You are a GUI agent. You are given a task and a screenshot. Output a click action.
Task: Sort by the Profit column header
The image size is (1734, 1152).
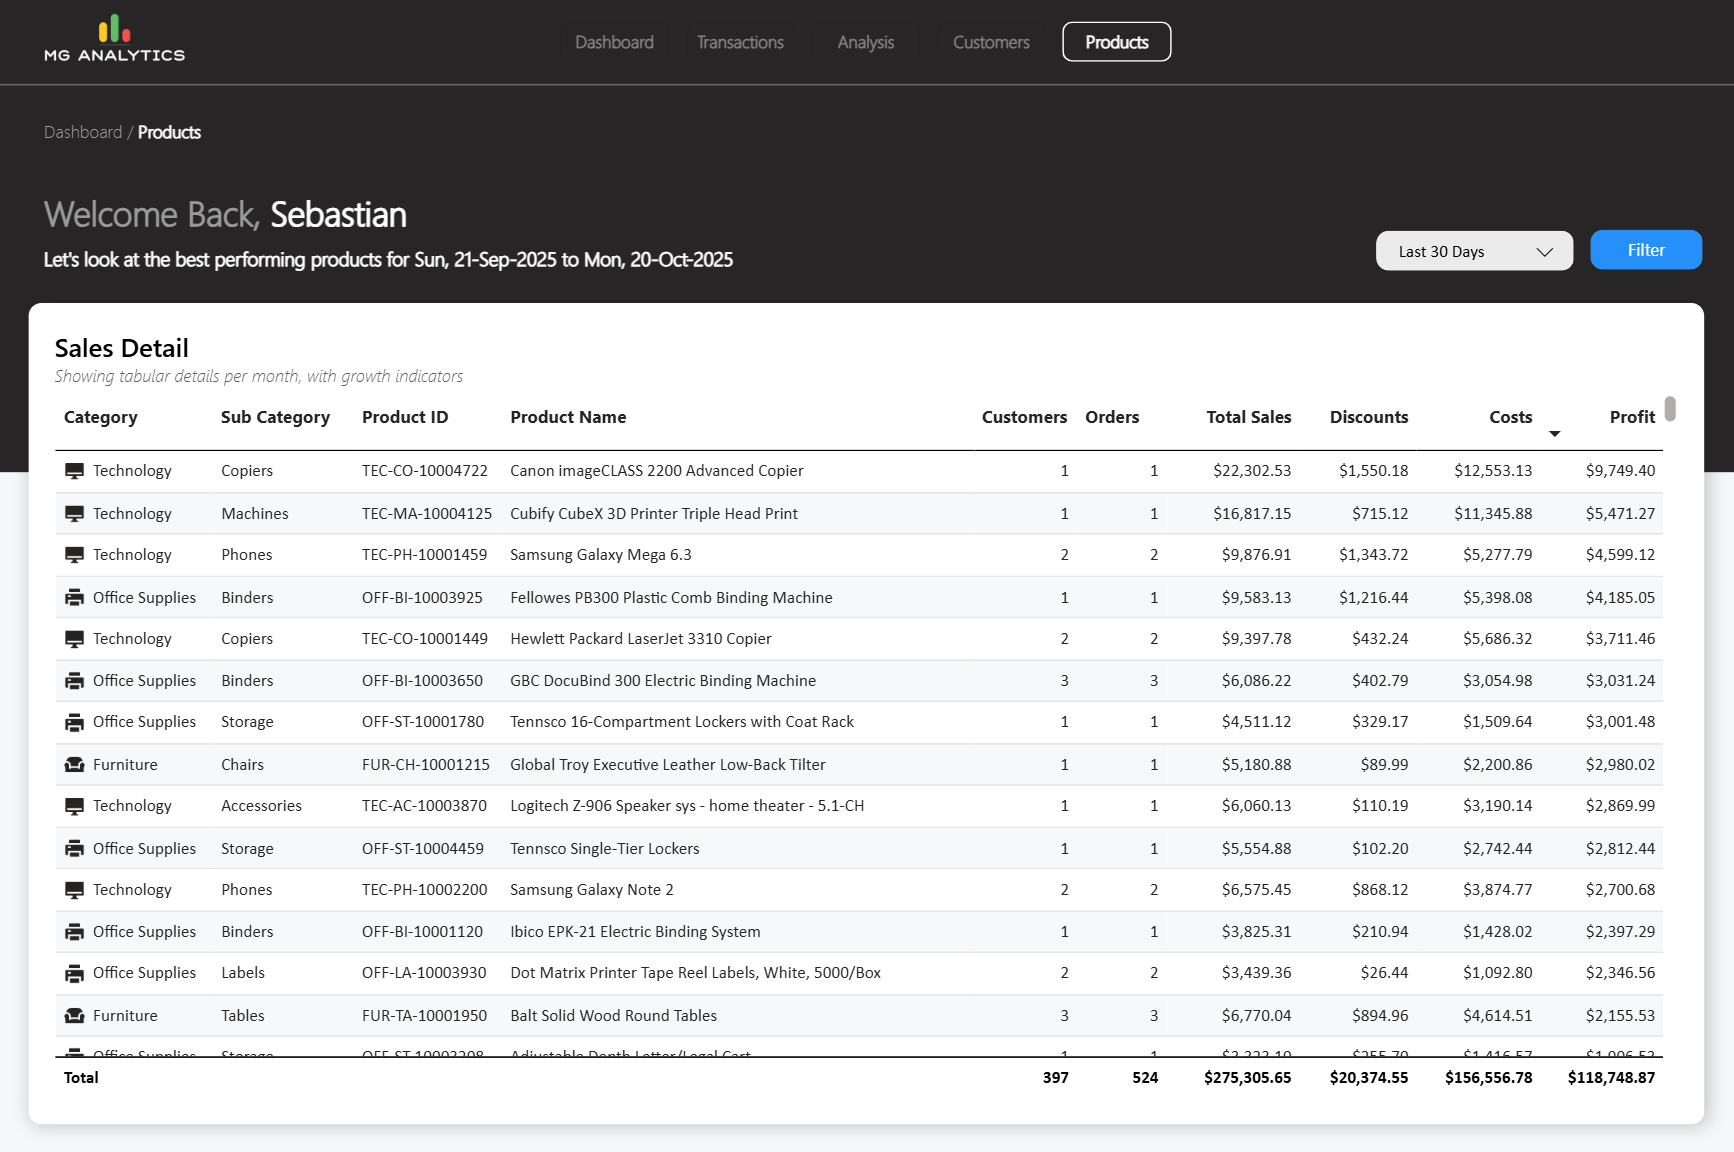(1631, 417)
